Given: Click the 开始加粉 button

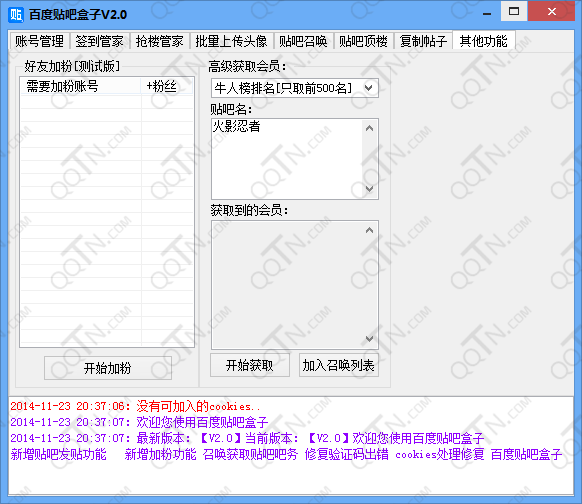Looking at the screenshot, I should [108, 368].
